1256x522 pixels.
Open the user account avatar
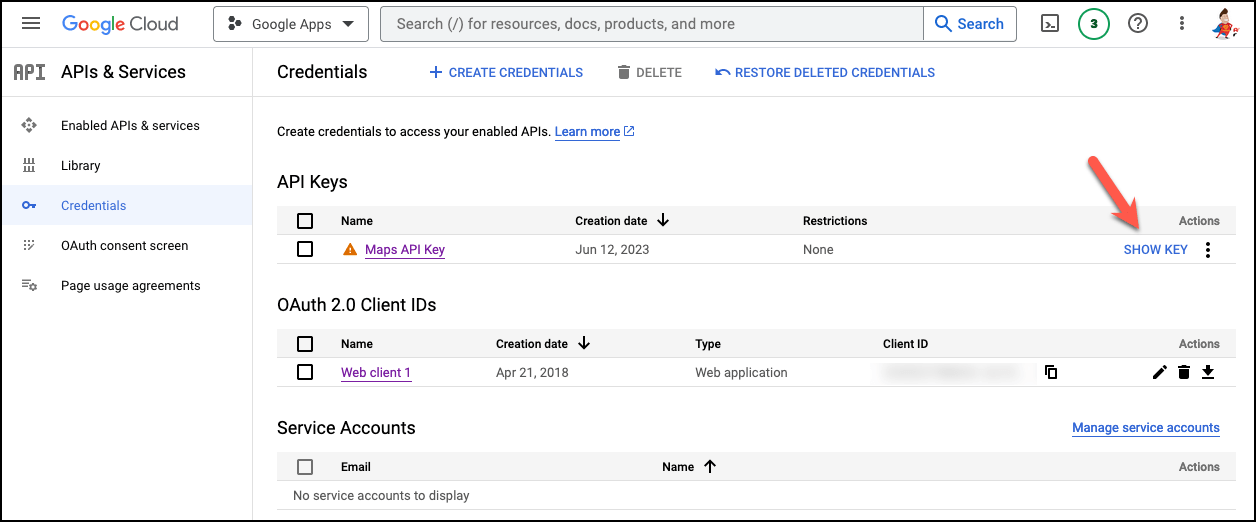(1226, 23)
